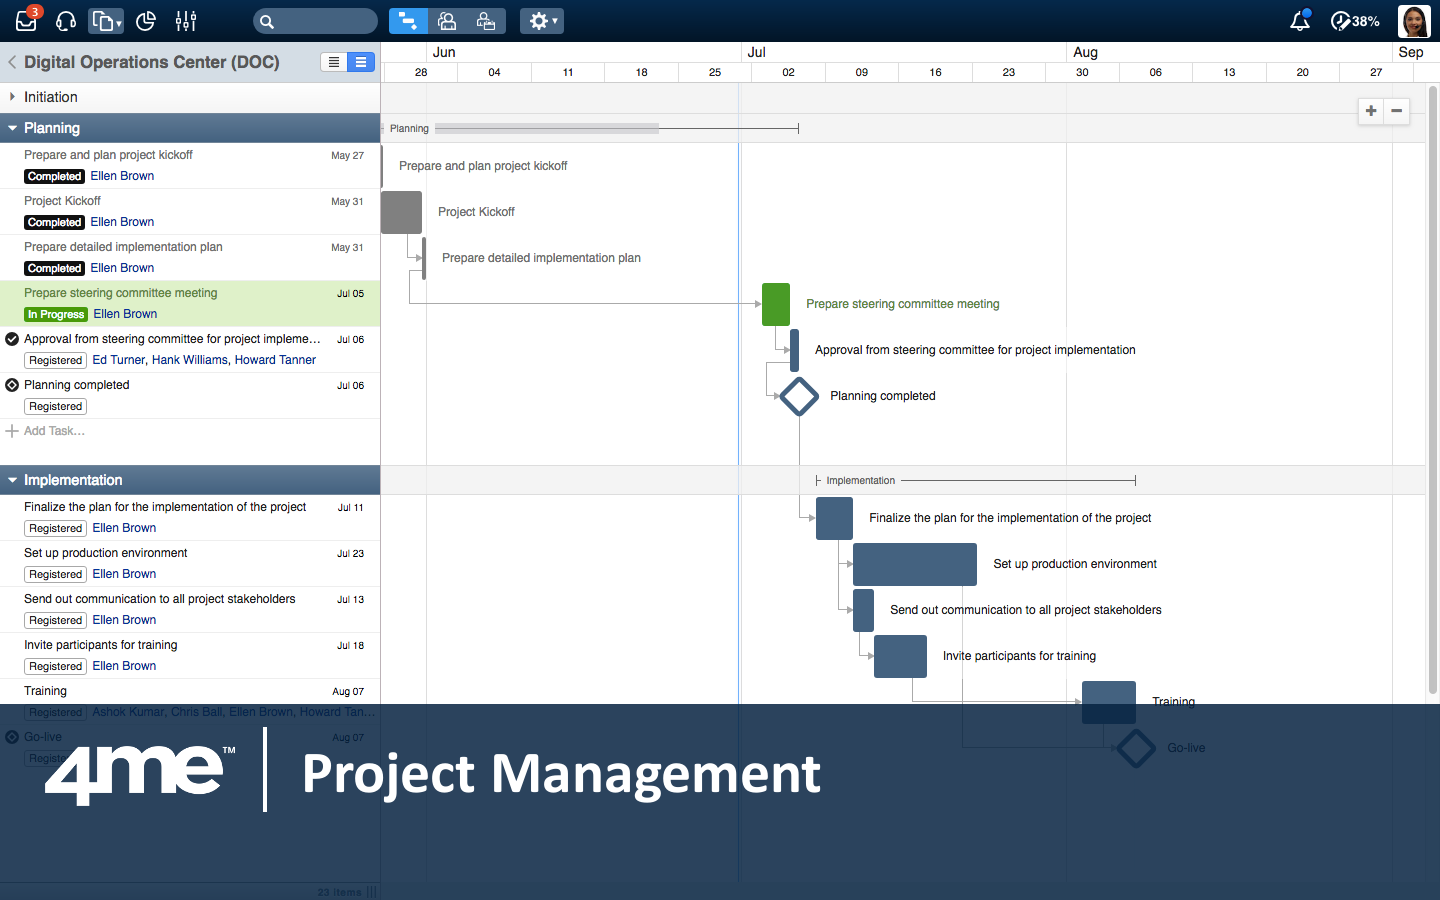Click the Invite participants Gantt bar
The height and width of the screenshot is (900, 1440).
pos(900,656)
